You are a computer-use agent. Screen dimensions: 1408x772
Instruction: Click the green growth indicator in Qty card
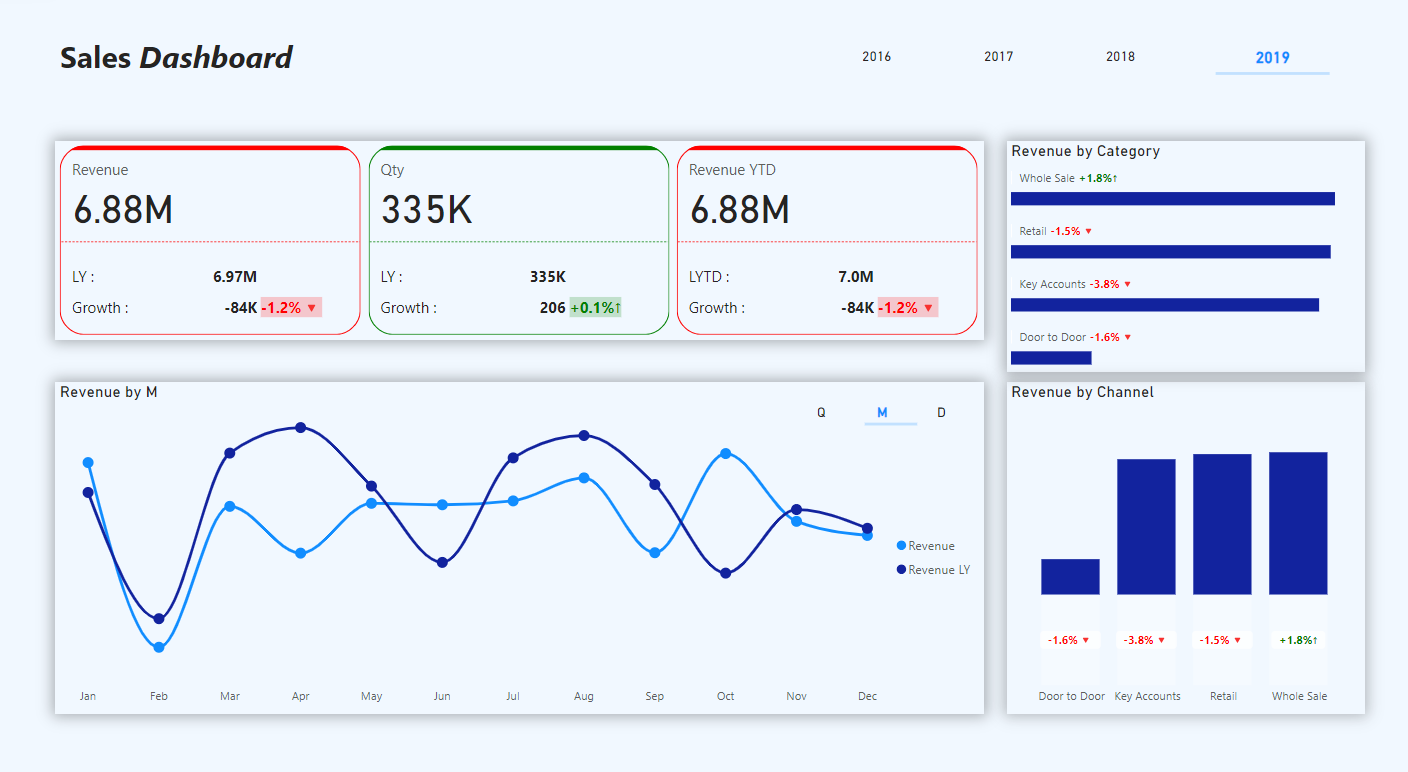point(595,308)
